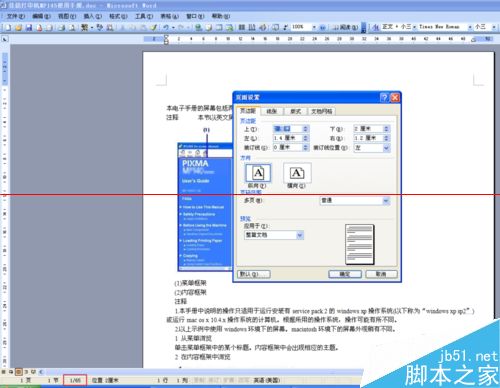Click the right margin 右 field

(x=368, y=138)
